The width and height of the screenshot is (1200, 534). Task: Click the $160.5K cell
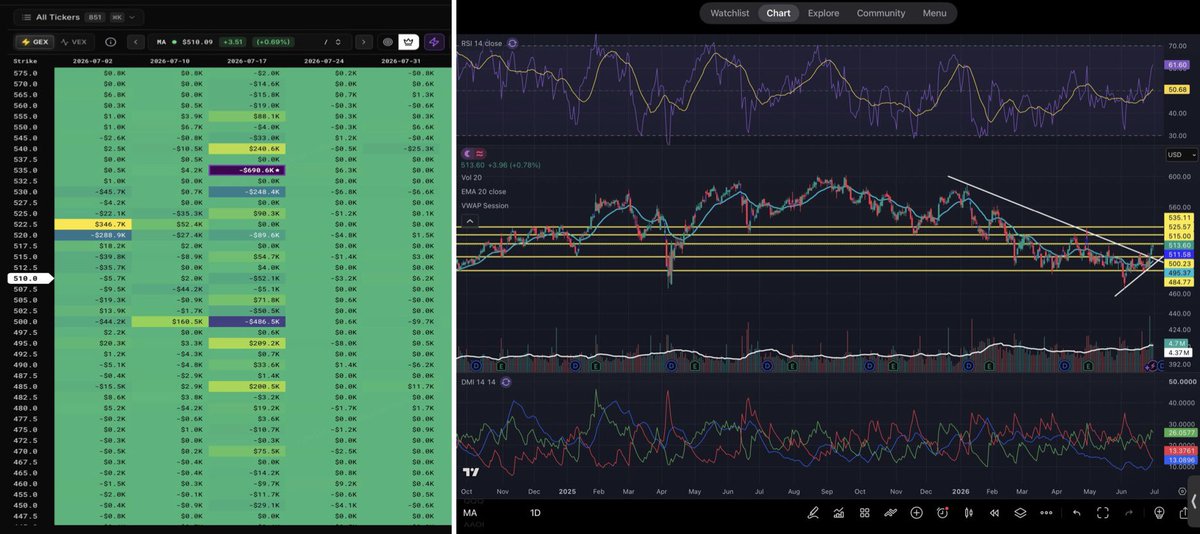pos(168,321)
